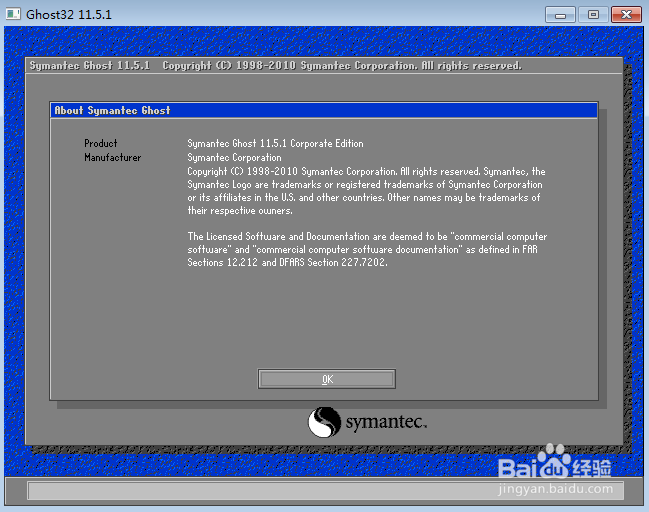Minimize the Ghost32 window

560,15
